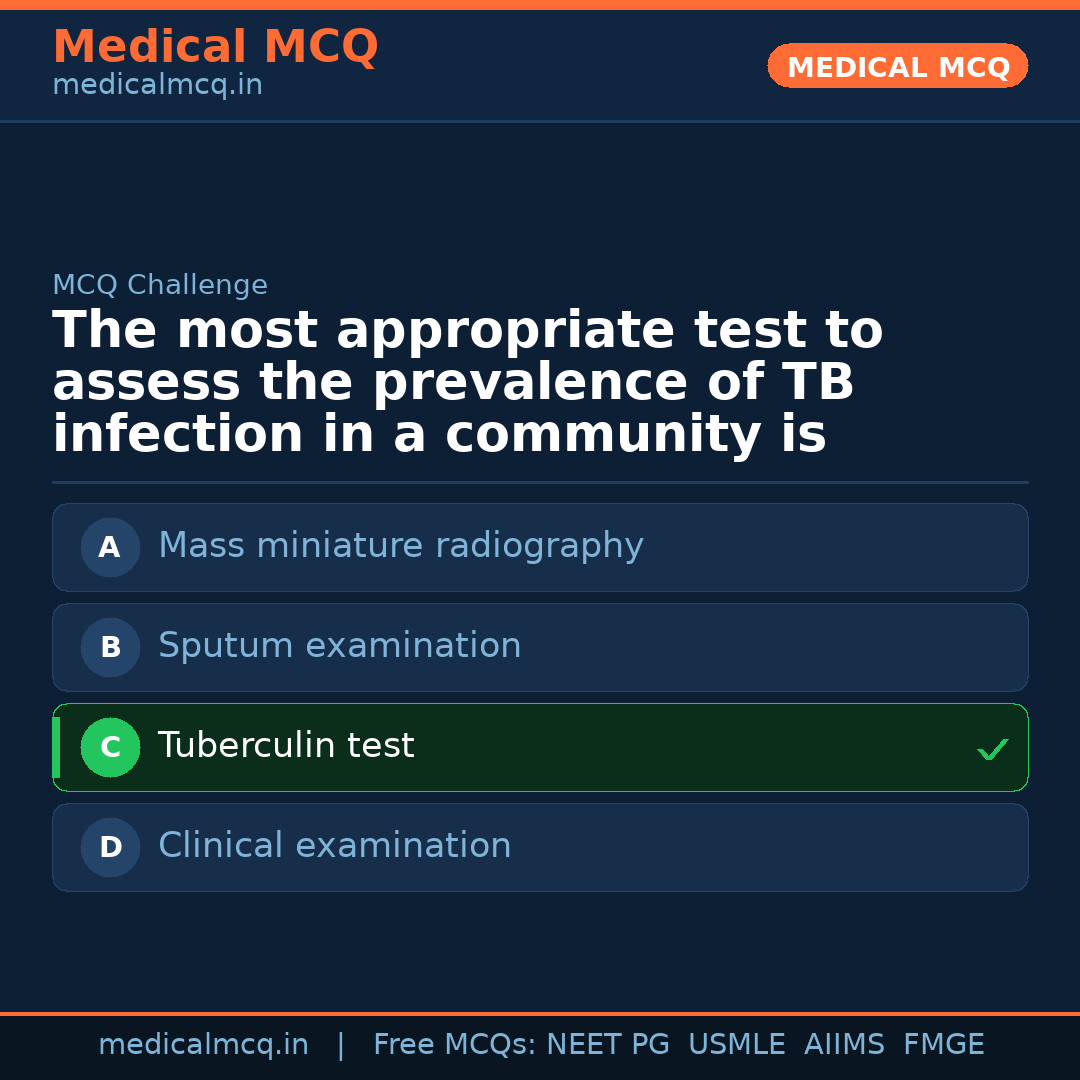Screen dimensions: 1080x1080
Task: Click the TB prevalence question text
Action: click(467, 383)
